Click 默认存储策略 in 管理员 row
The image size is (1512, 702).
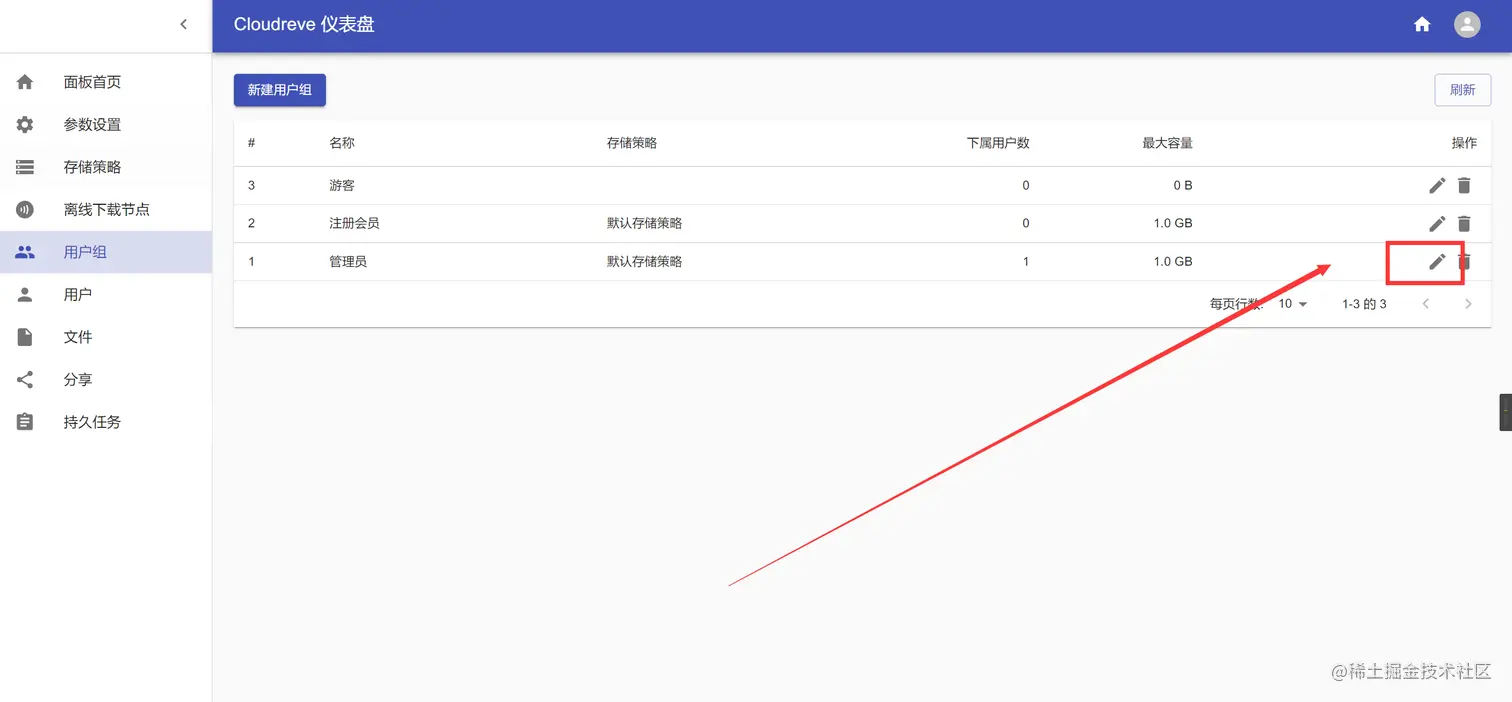[645, 261]
